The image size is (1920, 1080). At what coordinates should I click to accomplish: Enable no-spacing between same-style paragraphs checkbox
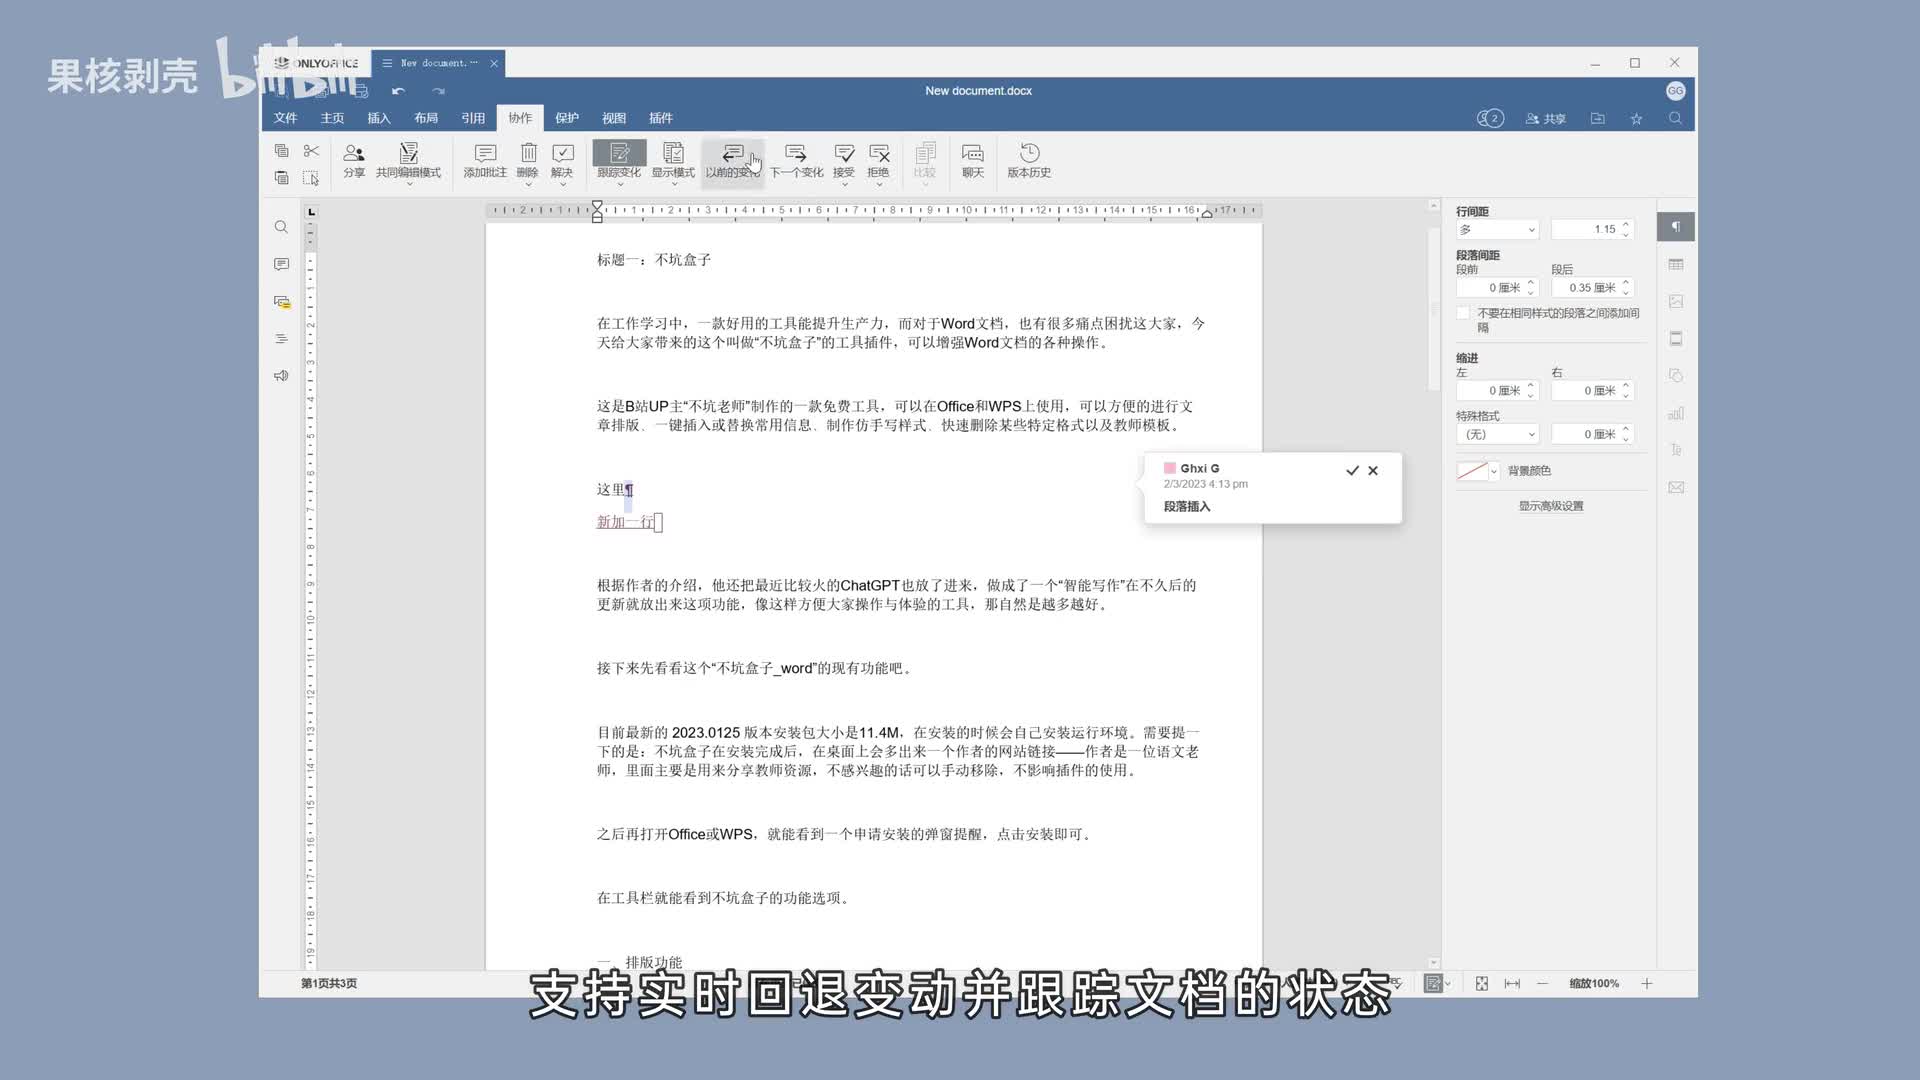[x=1464, y=314]
